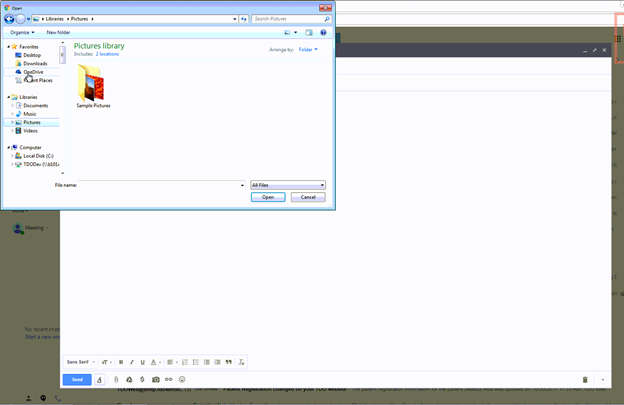Click the attach files paperclip icon
624x405 pixels.
coord(116,379)
